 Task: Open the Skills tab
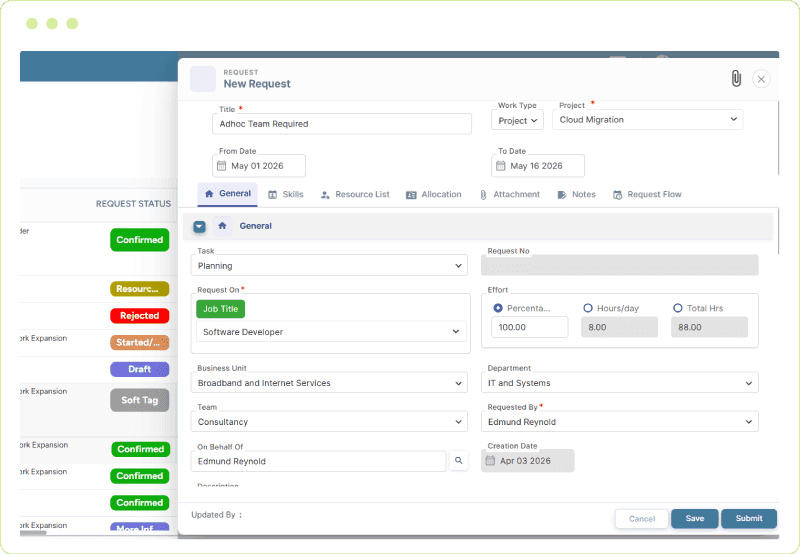[x=286, y=194]
